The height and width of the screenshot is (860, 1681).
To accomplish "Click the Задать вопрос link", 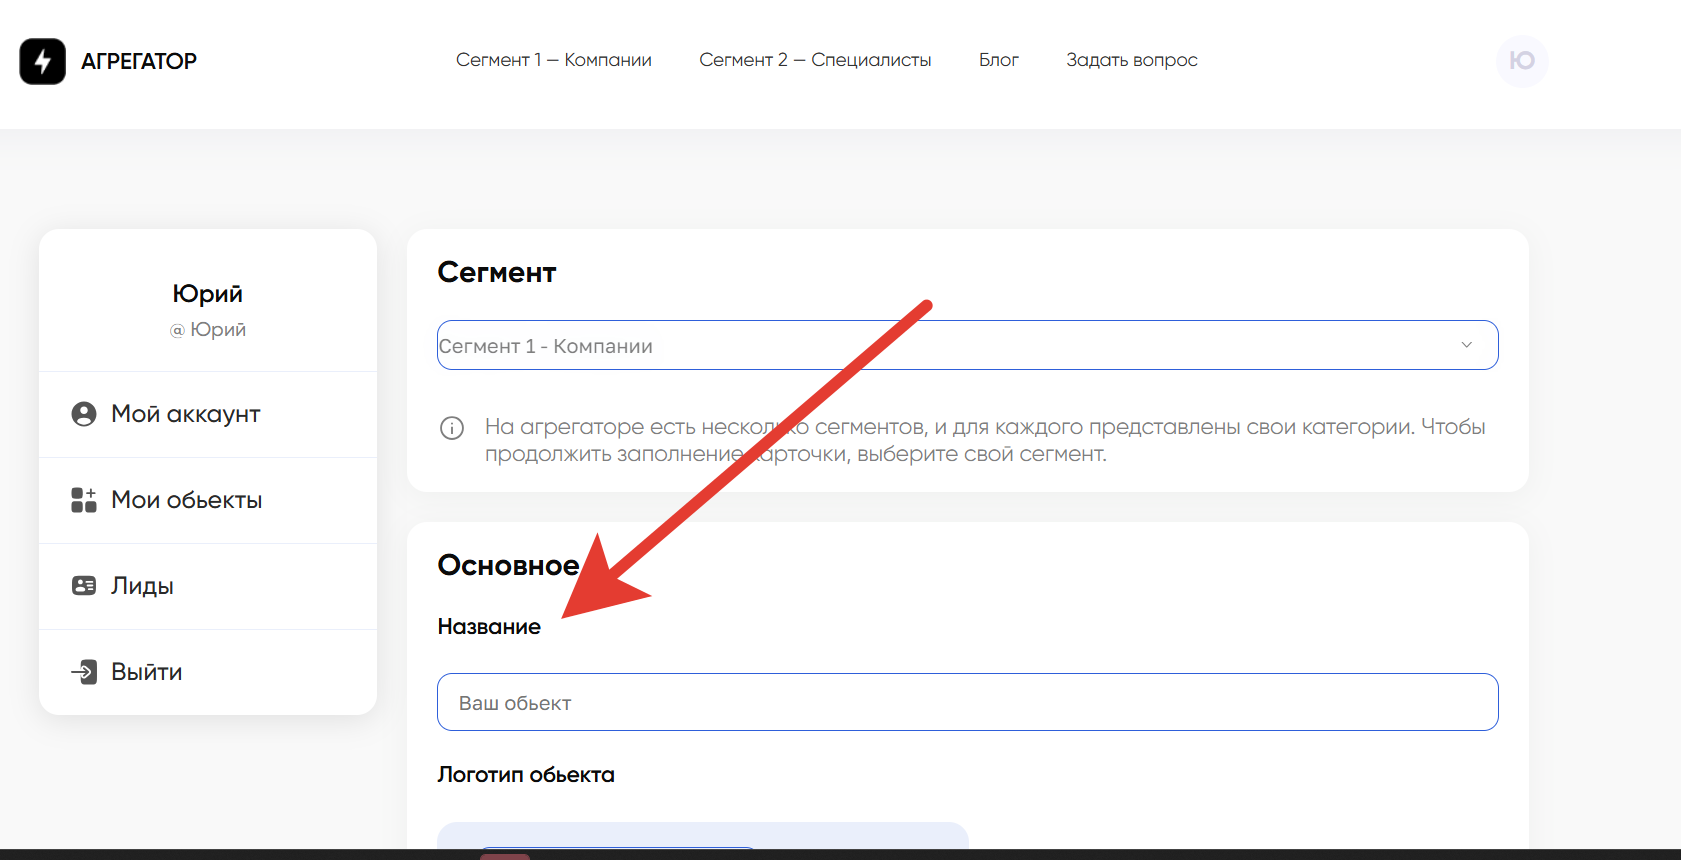I will point(1131,60).
